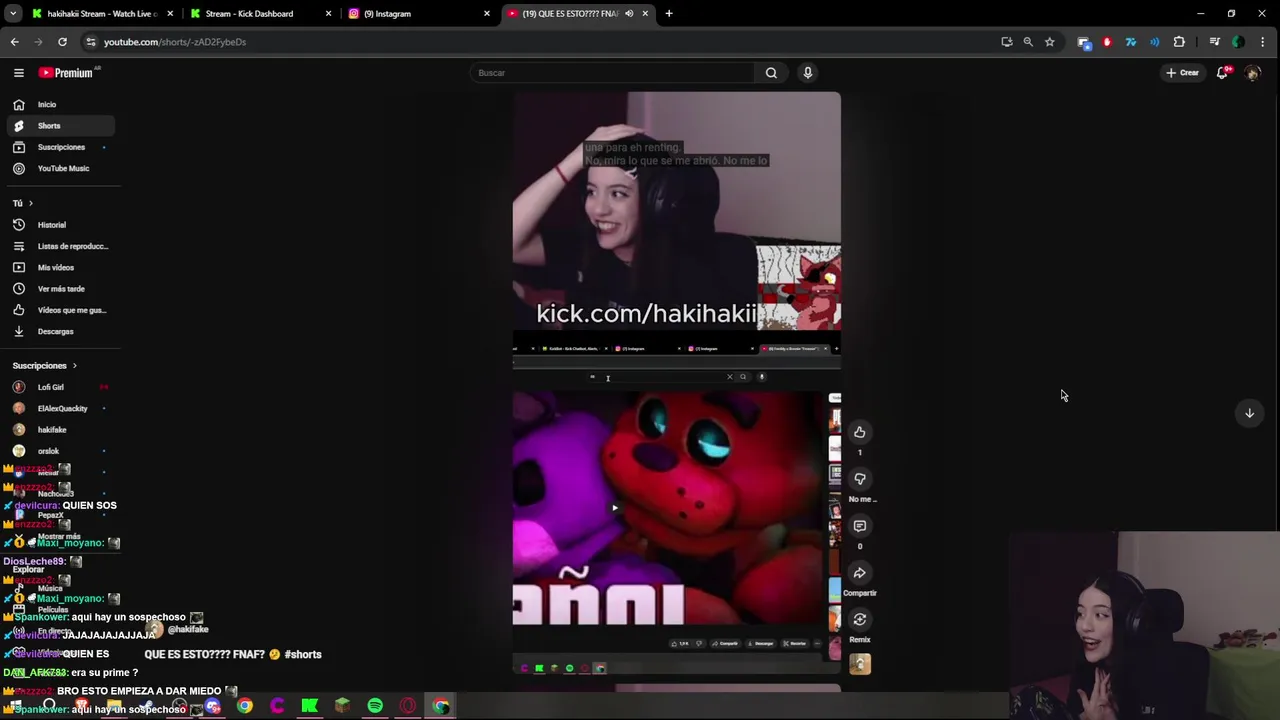Close the Instagram browser tab
The image size is (1280, 720).
tap(487, 14)
